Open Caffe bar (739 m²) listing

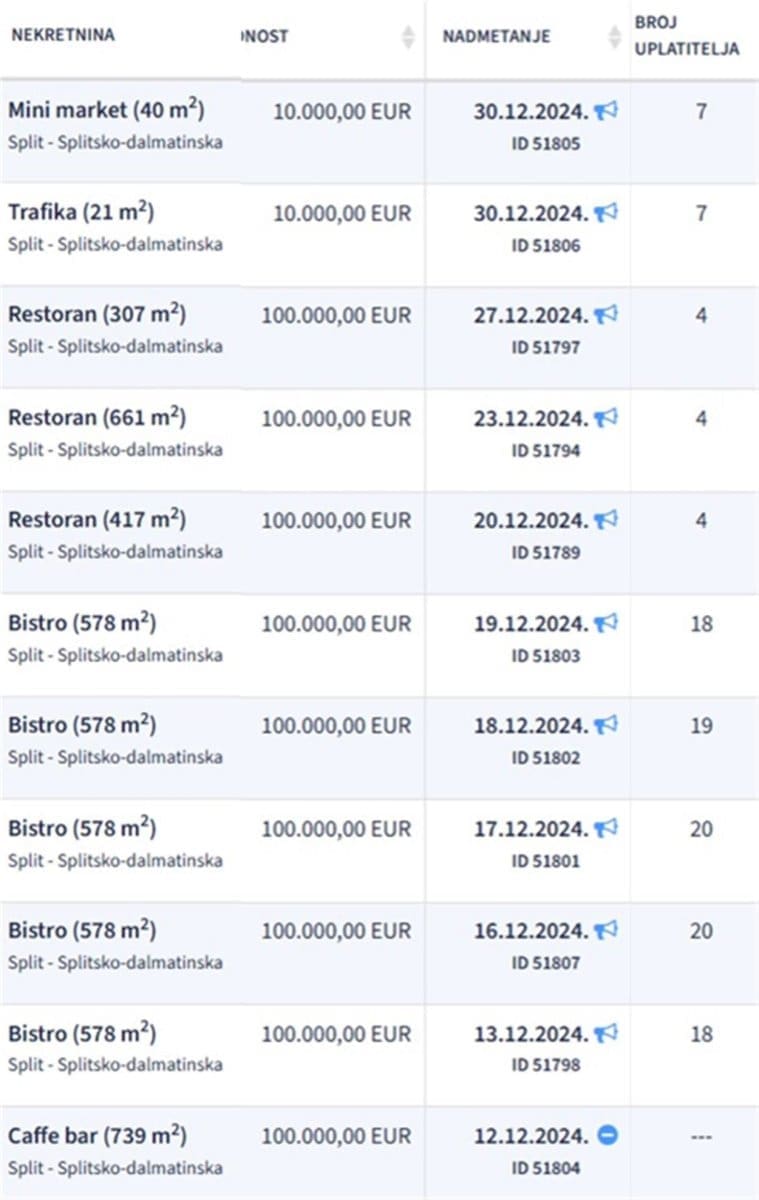tap(98, 1136)
